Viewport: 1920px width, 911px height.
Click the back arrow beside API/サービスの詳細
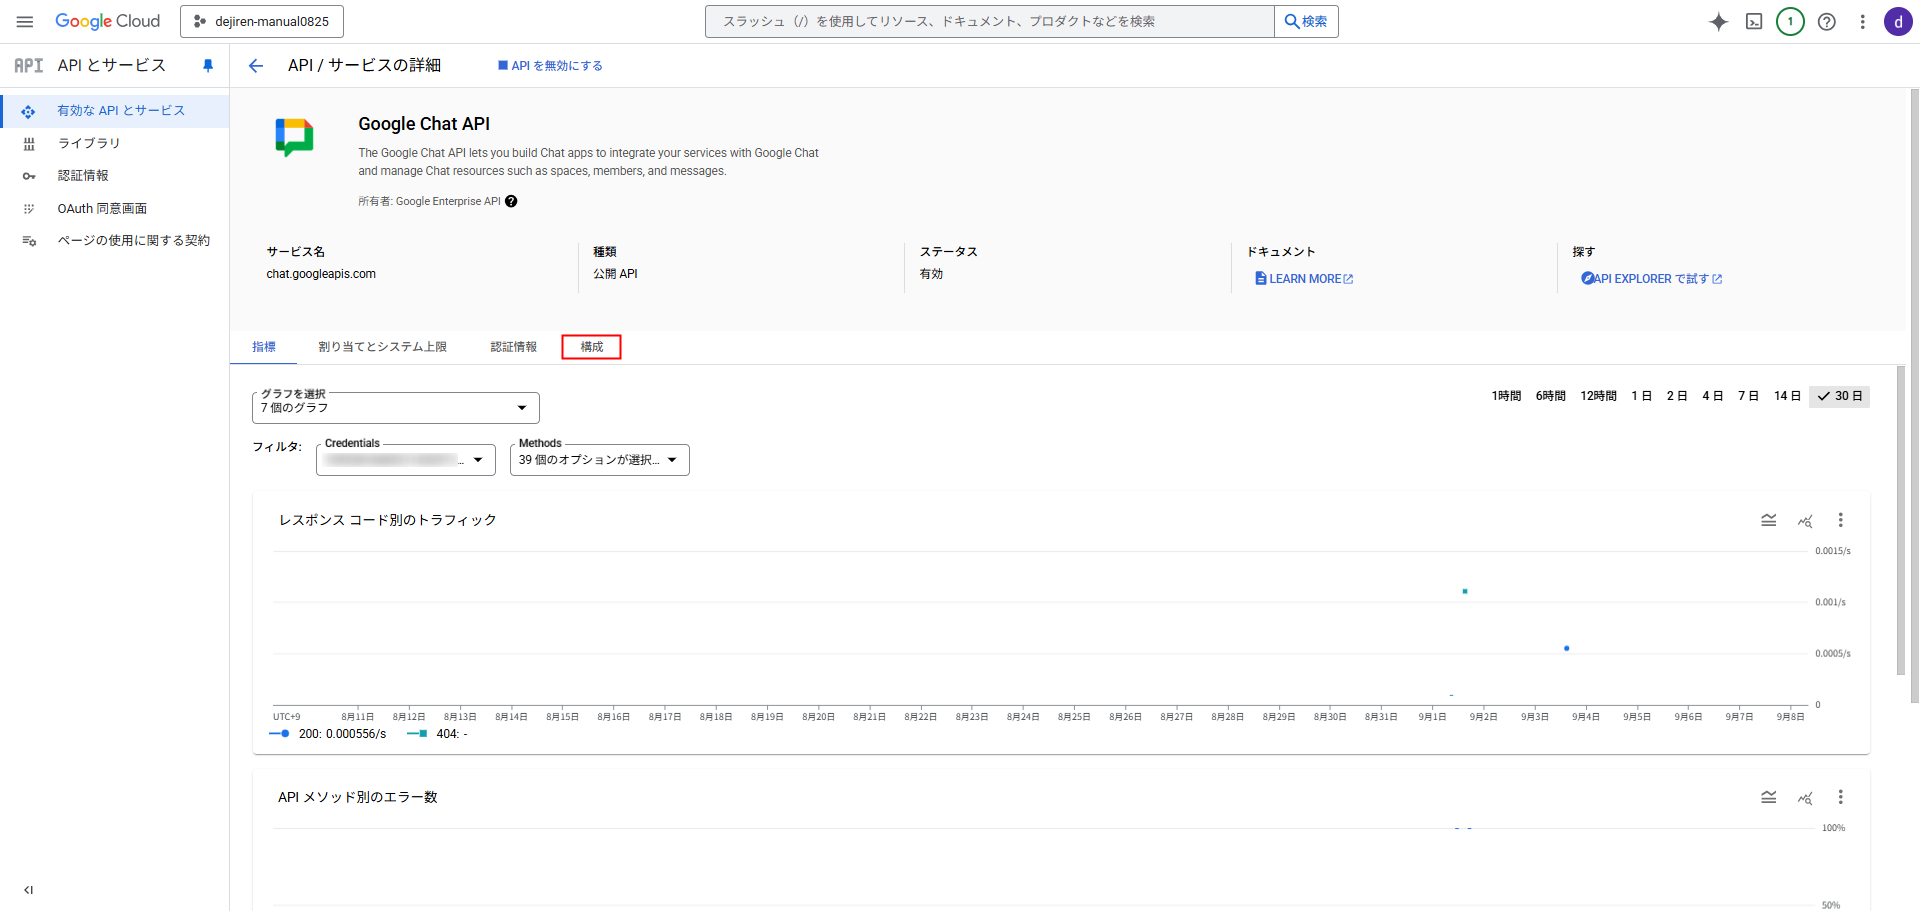pos(256,66)
